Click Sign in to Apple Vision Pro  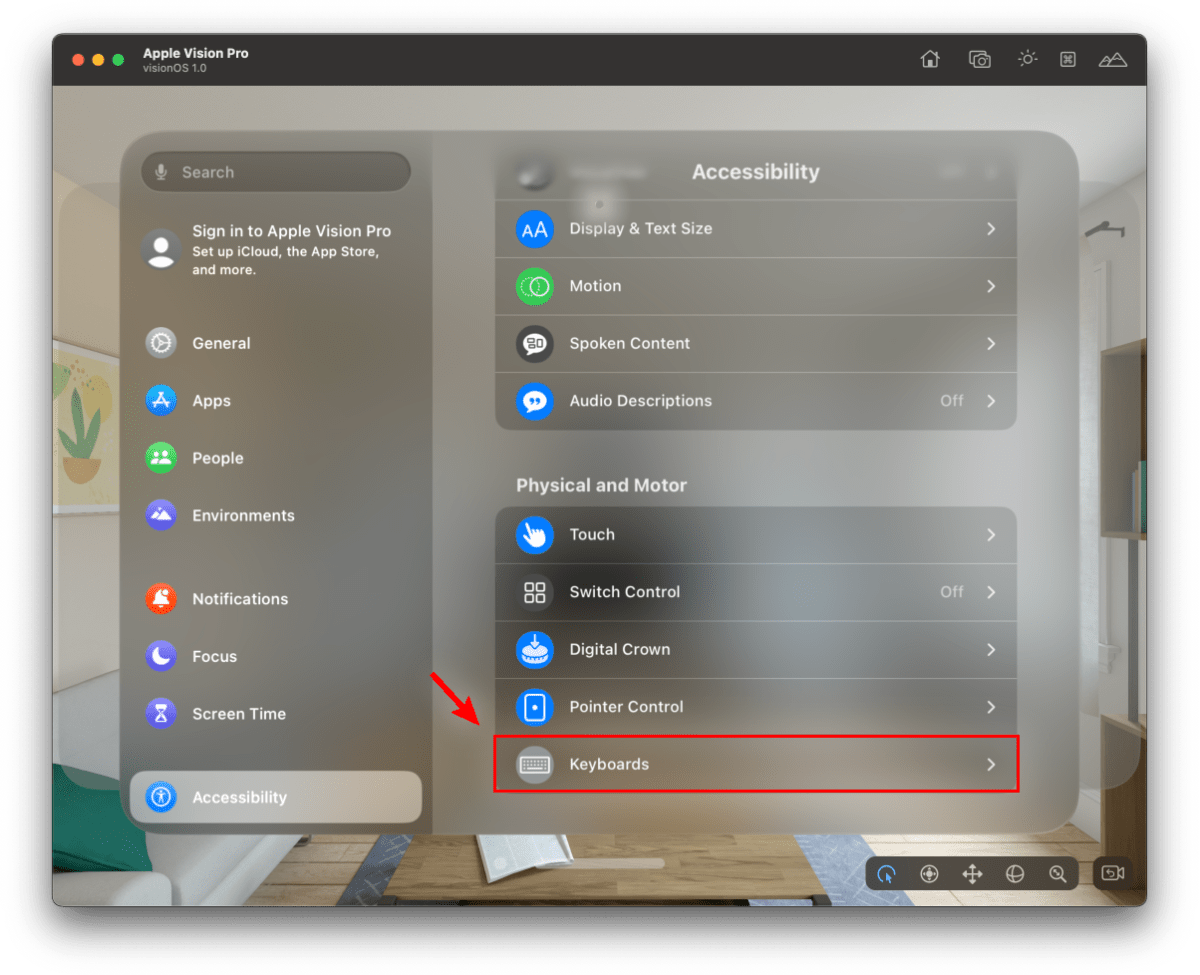point(291,231)
